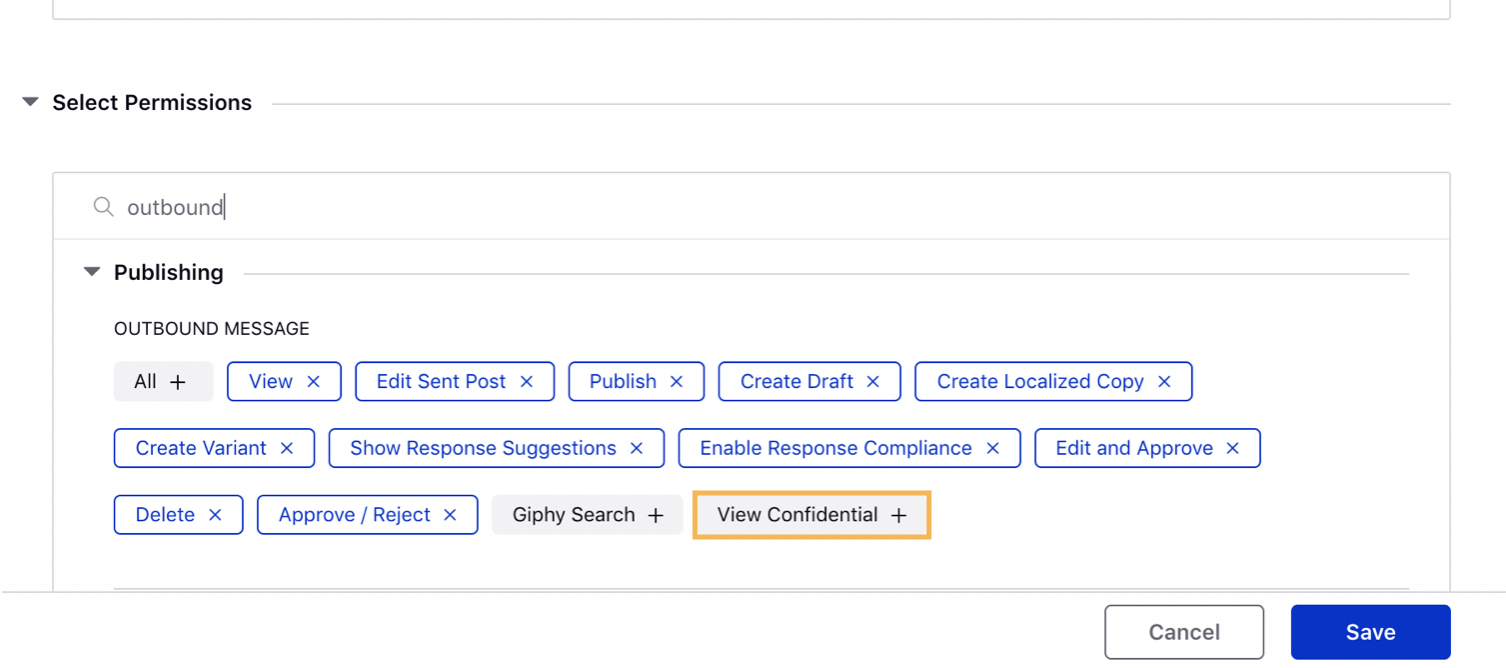1506x668 pixels.
Task: Click x on Show Response Suggestions chip
Action: click(636, 449)
